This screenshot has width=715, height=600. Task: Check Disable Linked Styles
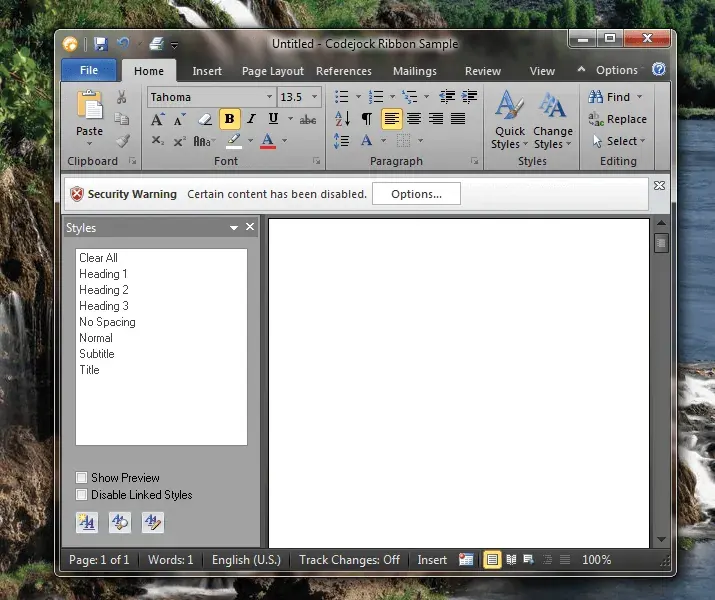pos(82,495)
